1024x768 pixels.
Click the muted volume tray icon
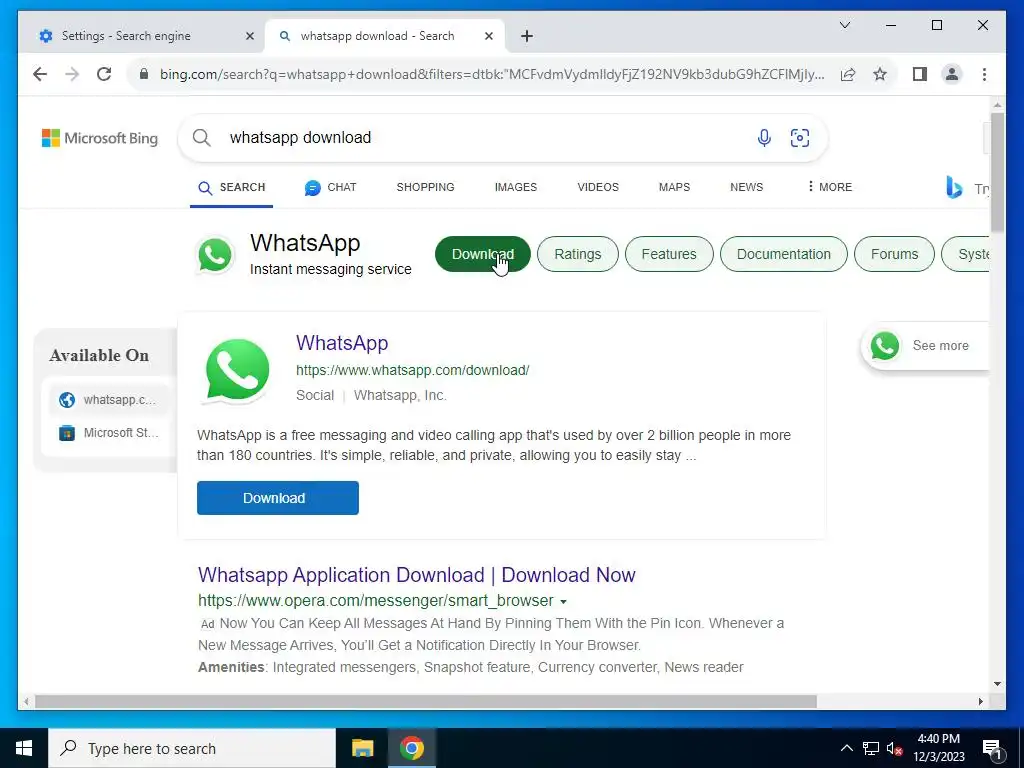pyautogui.click(x=894, y=748)
